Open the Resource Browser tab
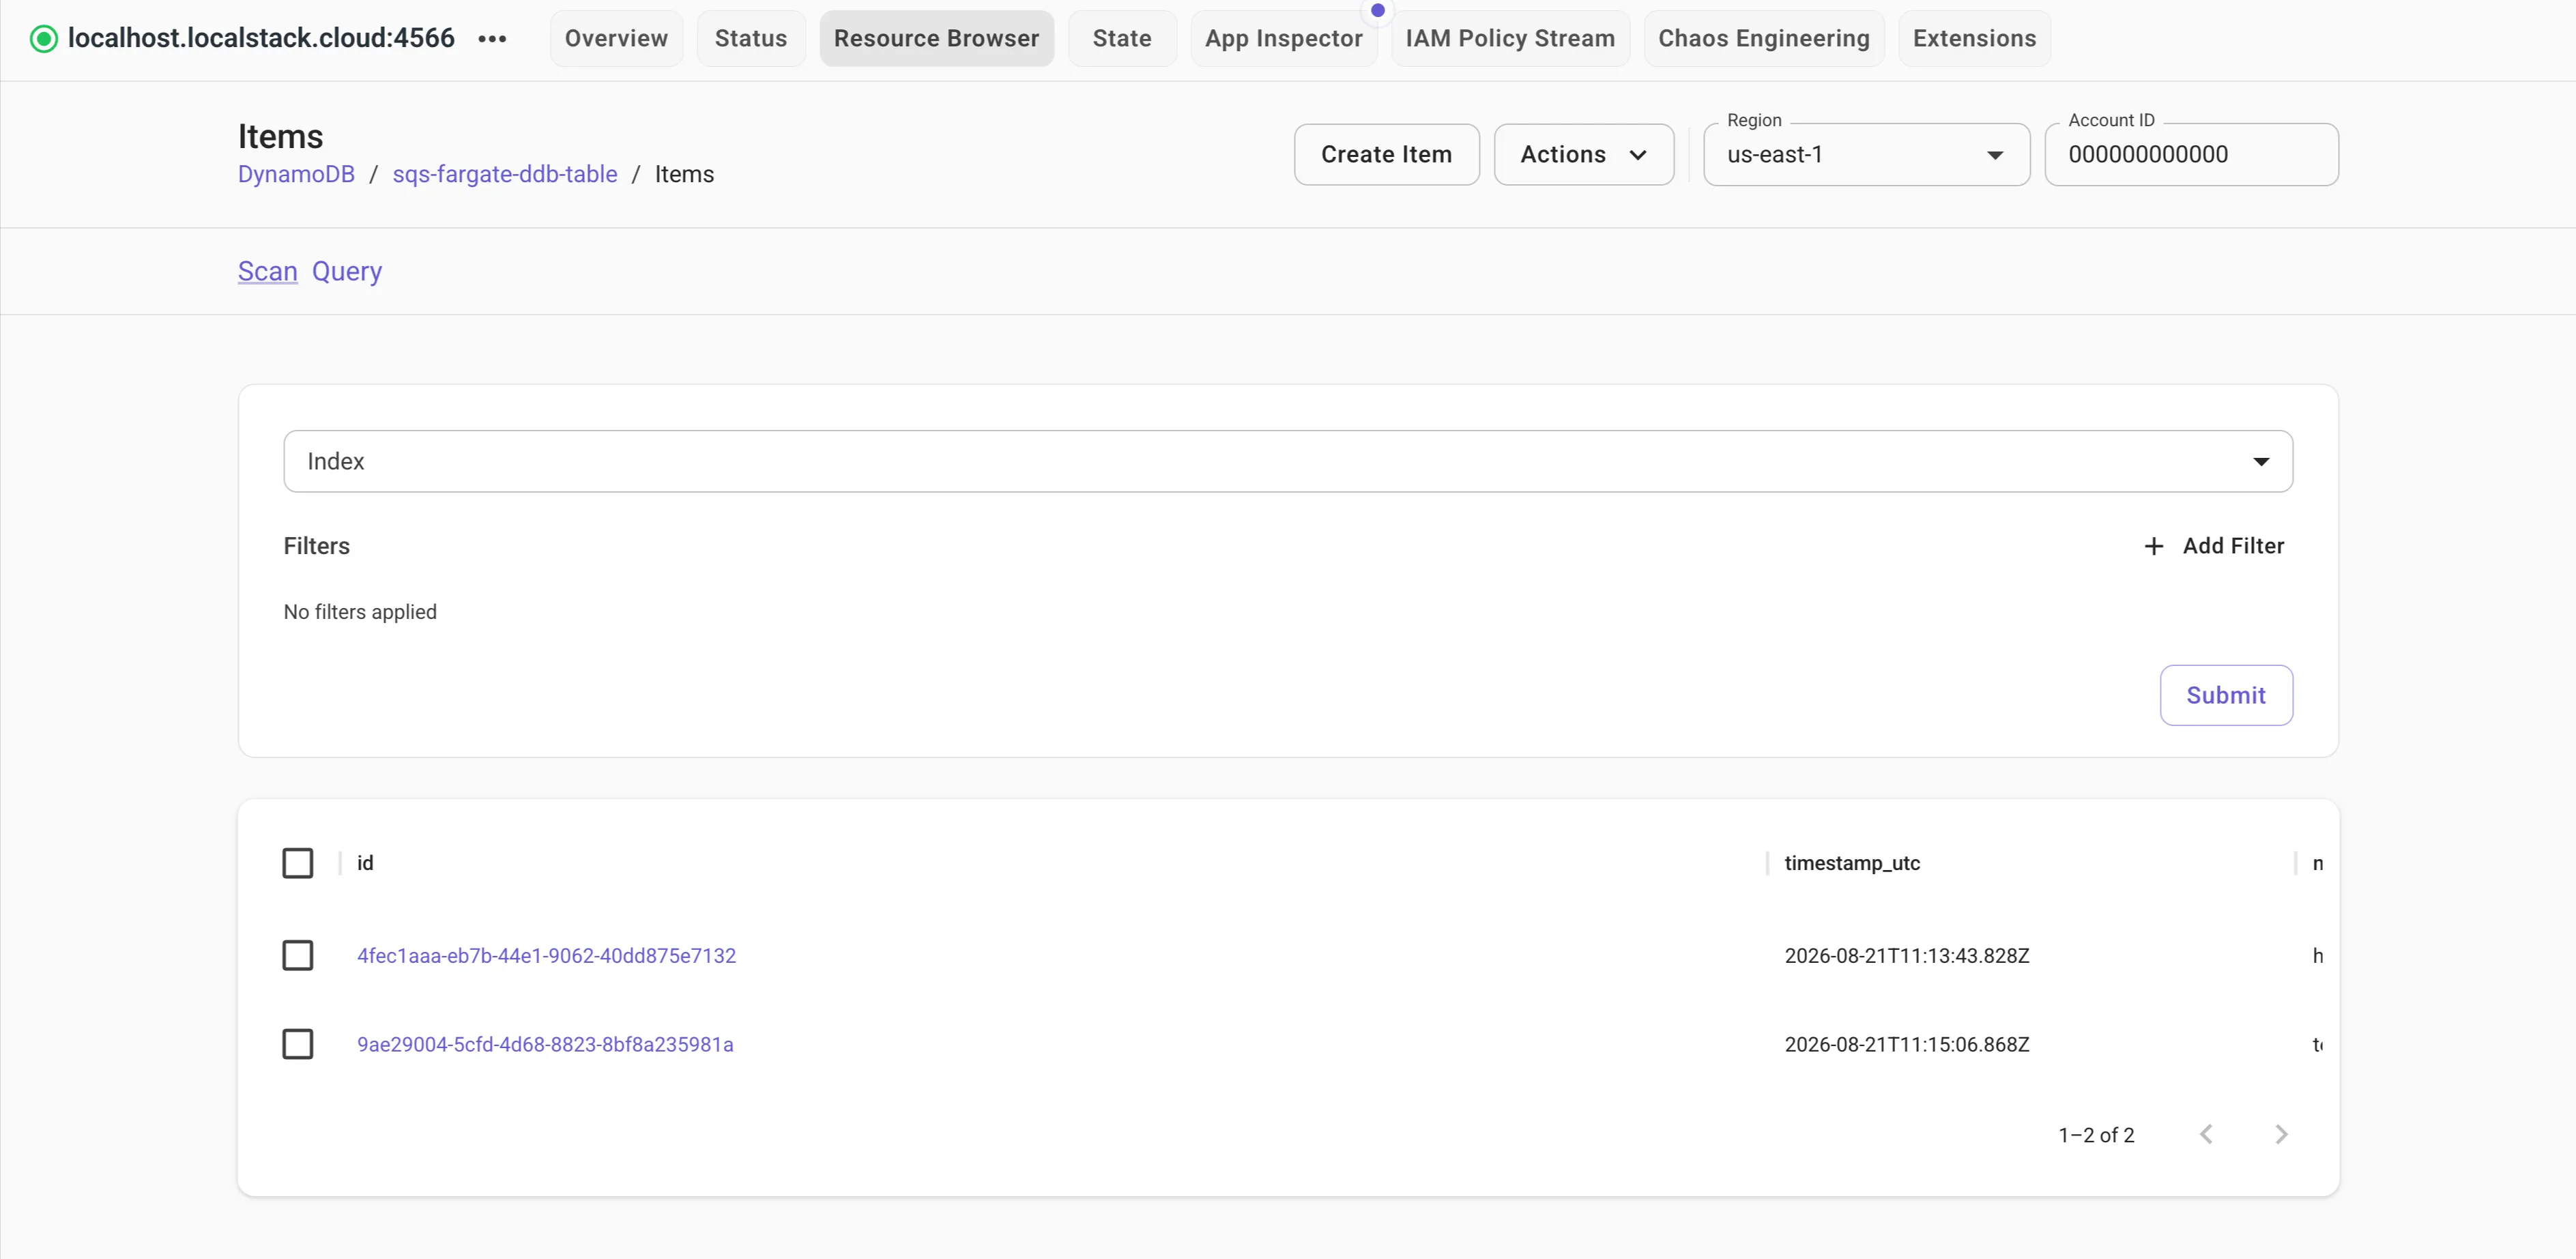 (937, 39)
